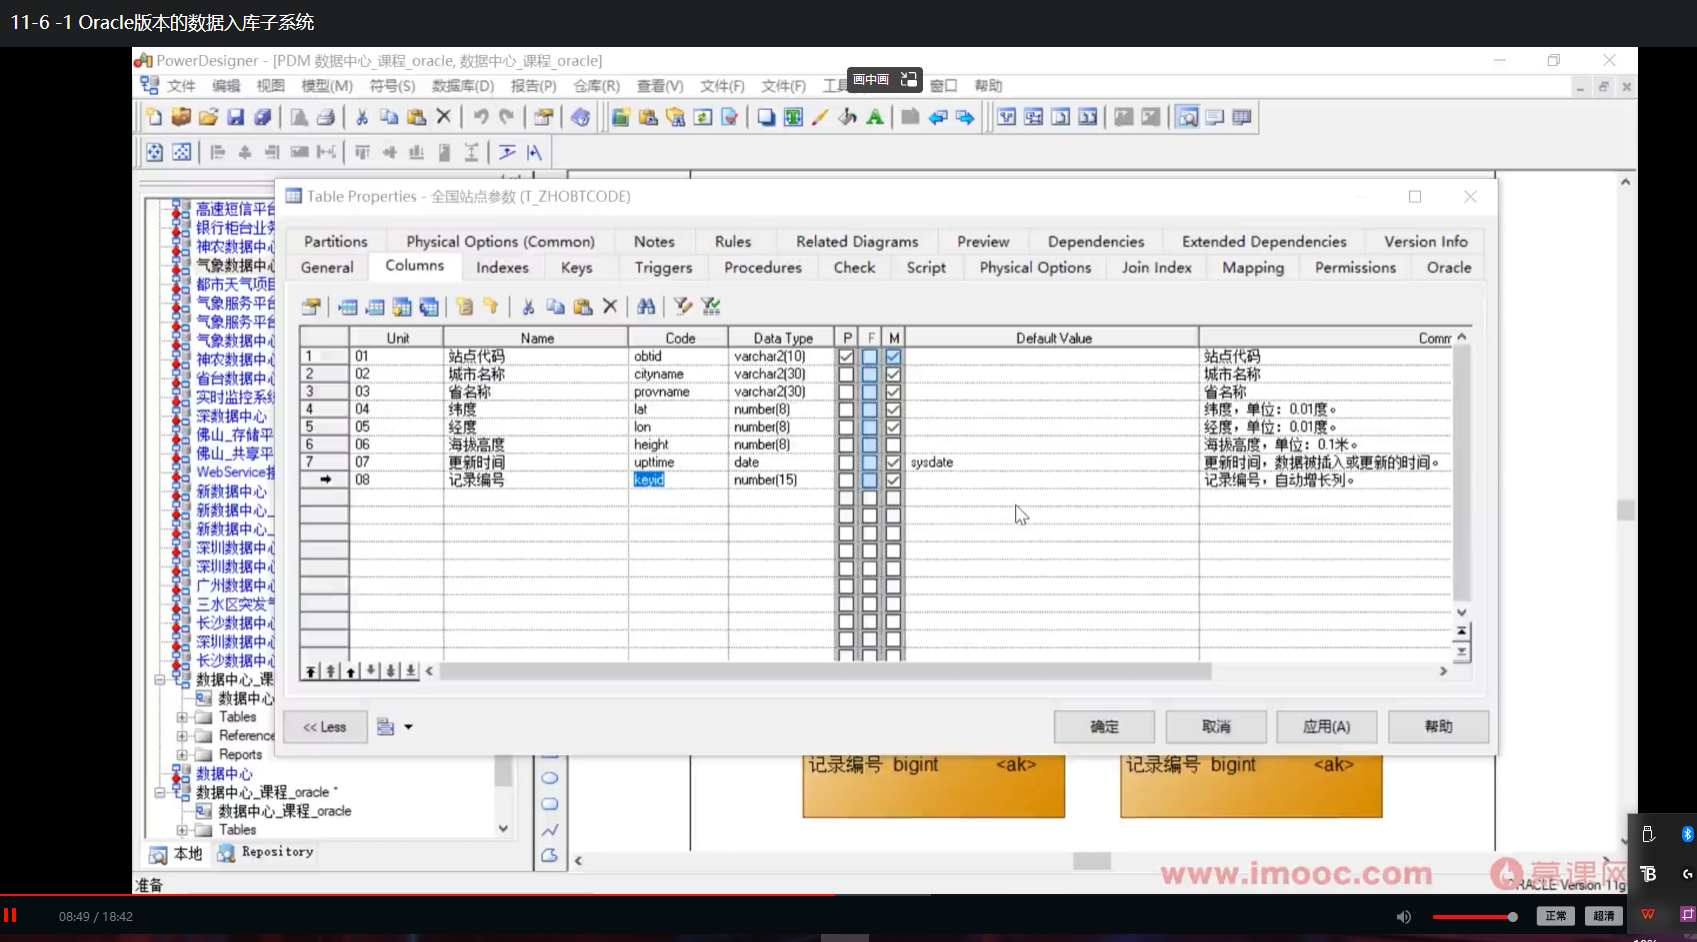Click the ellipse shape tool in the palette
Viewport: 1697px width, 942px height.
click(x=549, y=778)
